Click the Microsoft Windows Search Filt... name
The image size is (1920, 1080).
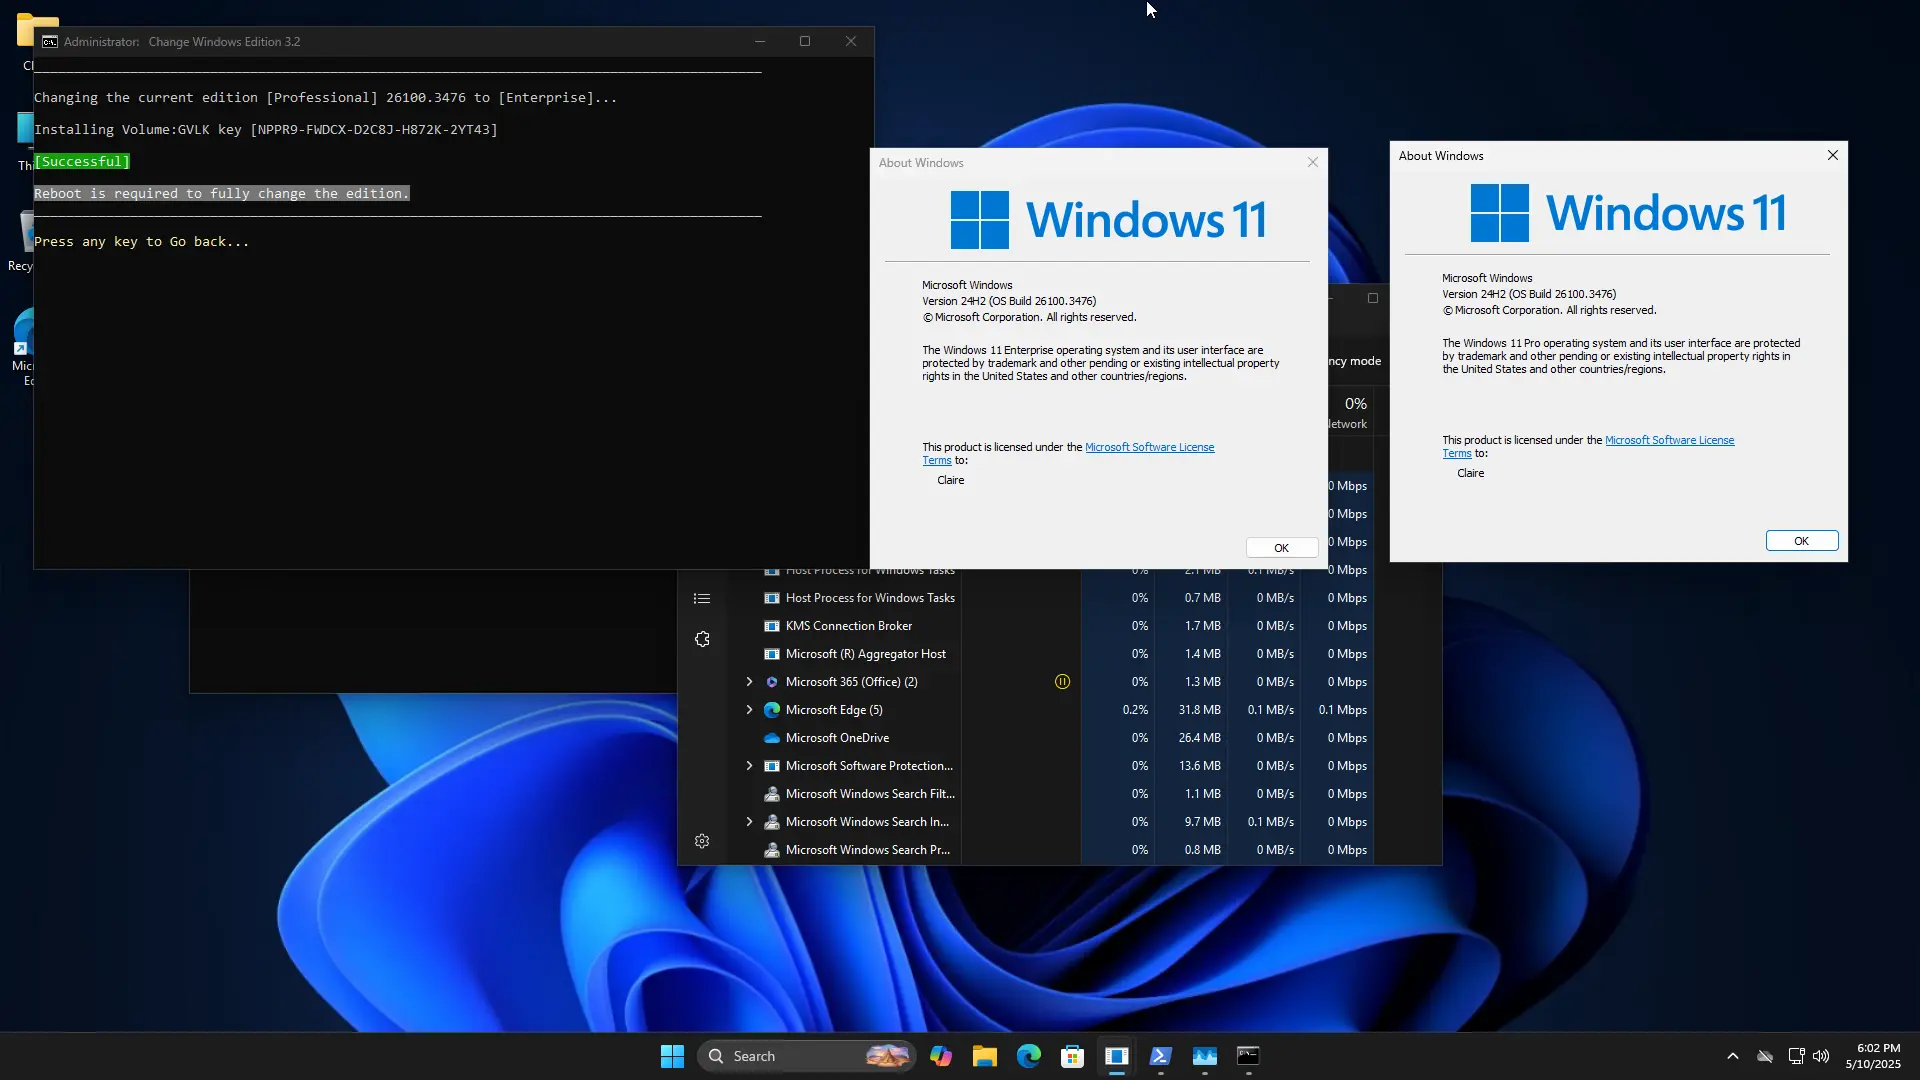(x=870, y=794)
